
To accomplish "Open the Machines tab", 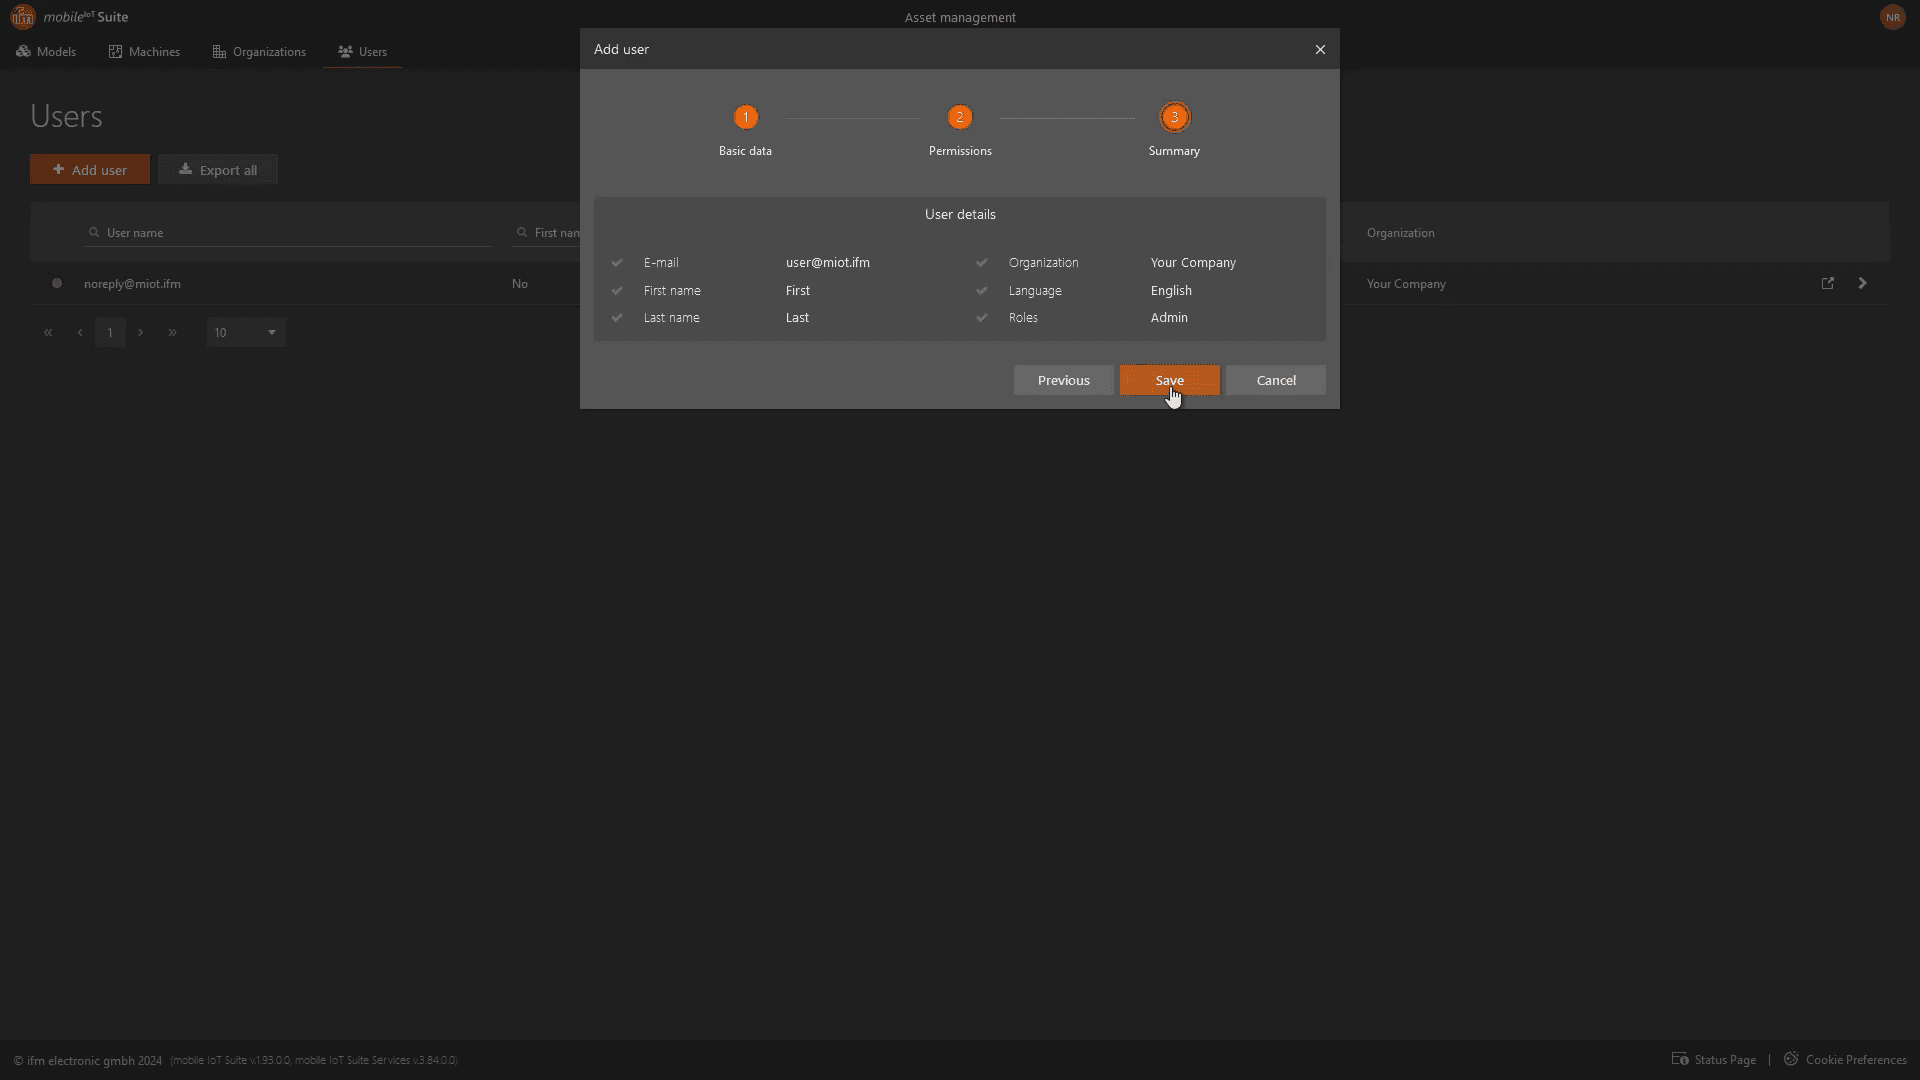I will (x=144, y=51).
